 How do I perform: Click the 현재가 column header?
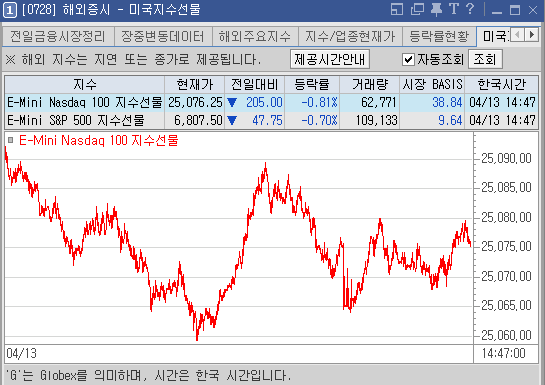point(195,84)
